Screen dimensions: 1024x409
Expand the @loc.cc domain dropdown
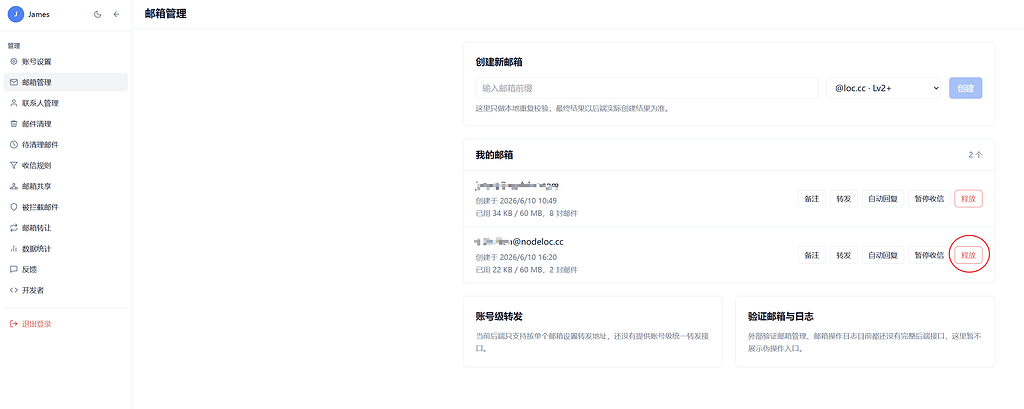point(883,88)
